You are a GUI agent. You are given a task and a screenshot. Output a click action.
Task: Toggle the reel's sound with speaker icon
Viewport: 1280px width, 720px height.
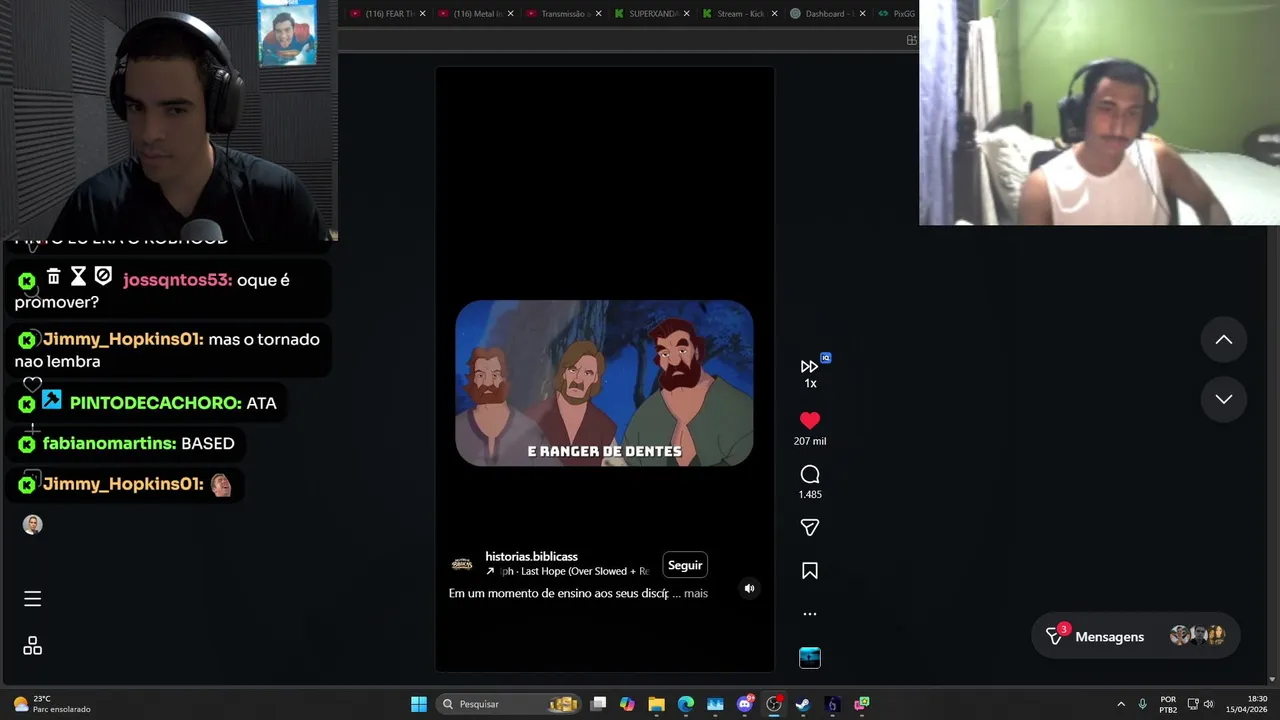tap(749, 589)
